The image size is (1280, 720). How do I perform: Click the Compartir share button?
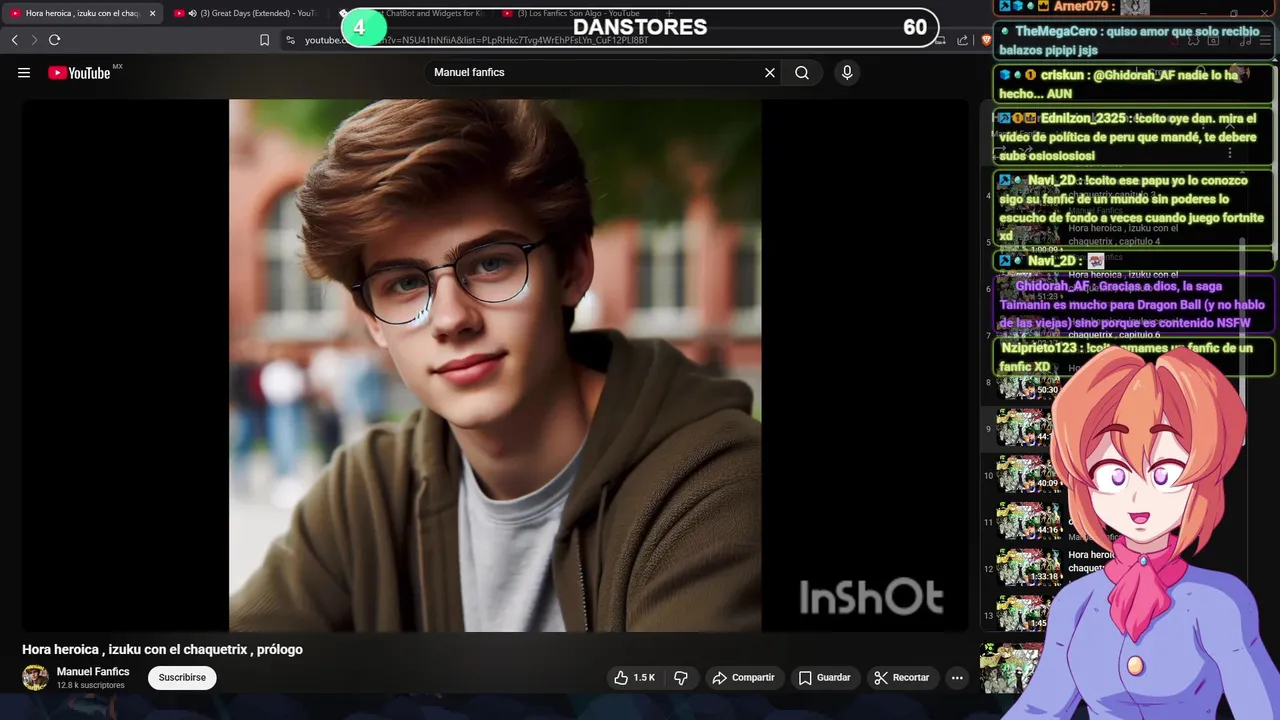click(x=743, y=677)
